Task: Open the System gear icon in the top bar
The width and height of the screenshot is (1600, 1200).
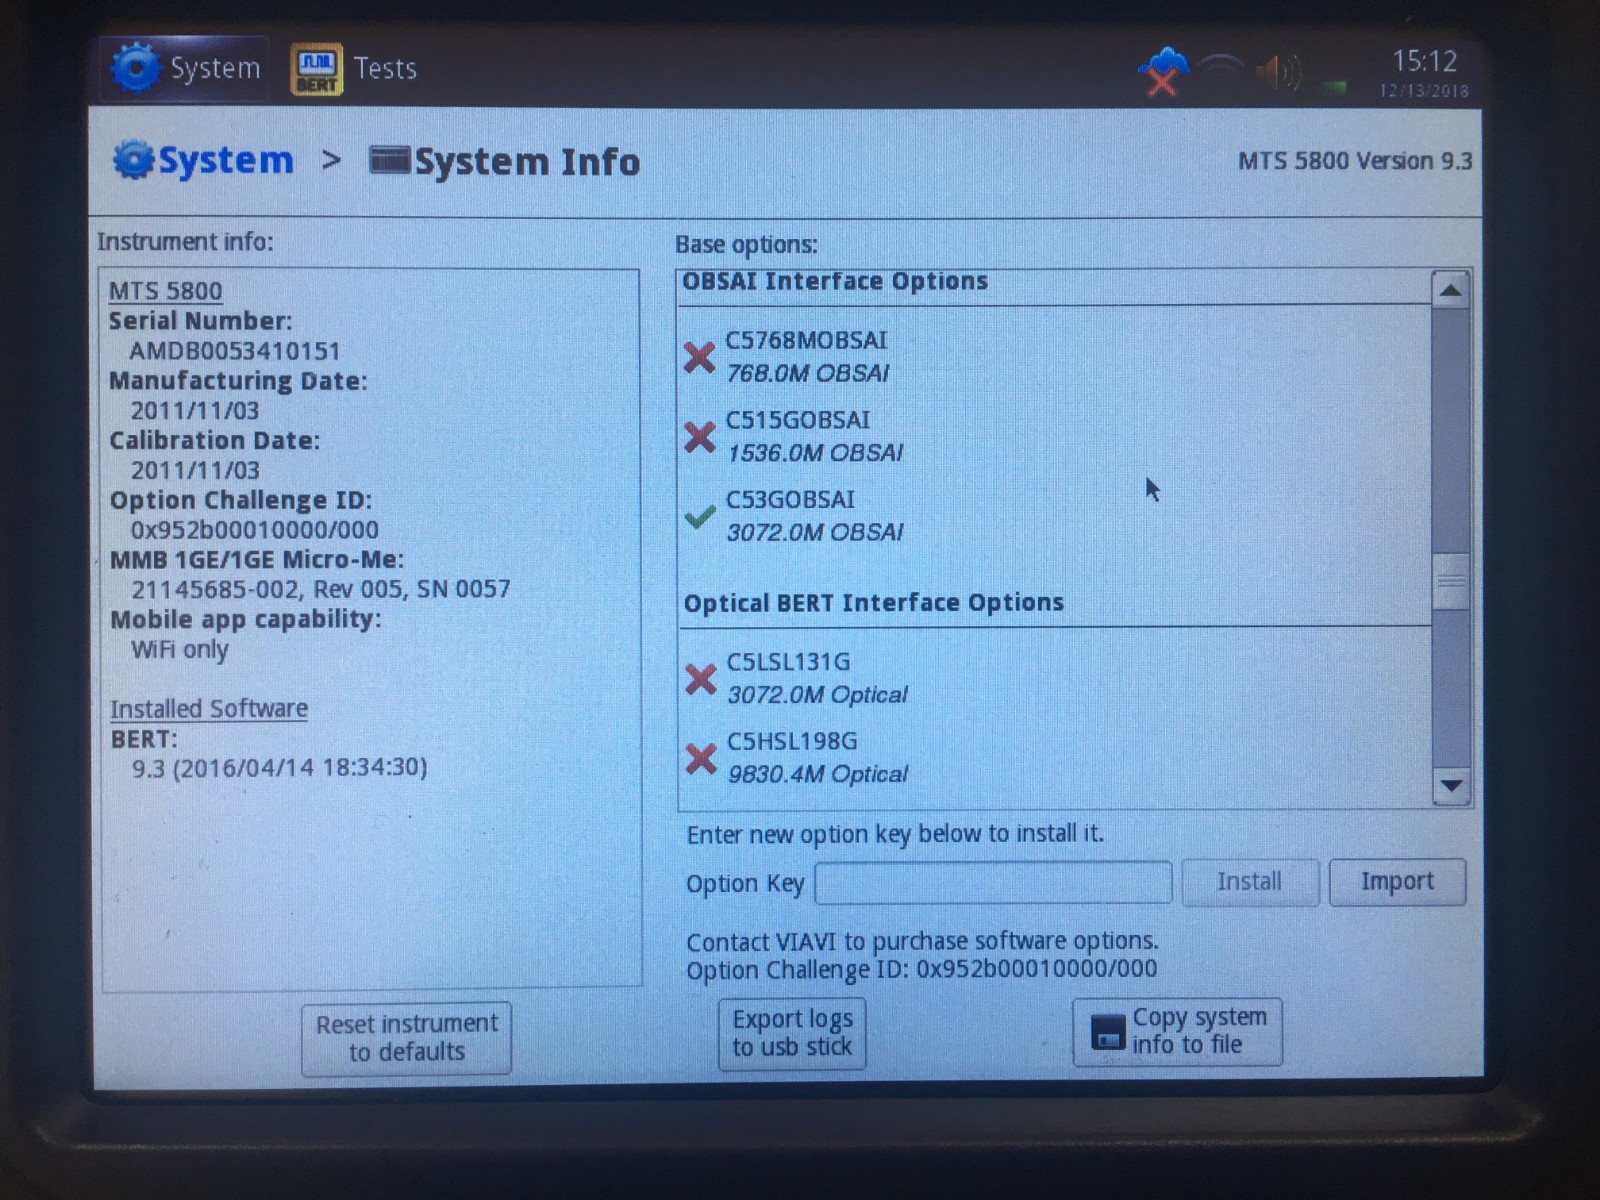Action: click(138, 66)
